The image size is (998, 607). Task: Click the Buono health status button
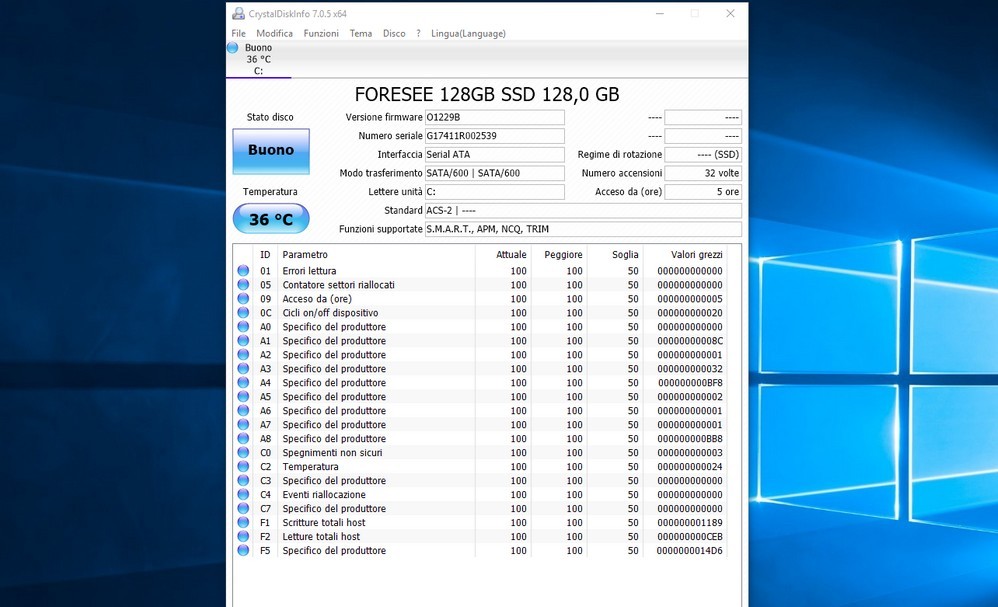point(271,150)
